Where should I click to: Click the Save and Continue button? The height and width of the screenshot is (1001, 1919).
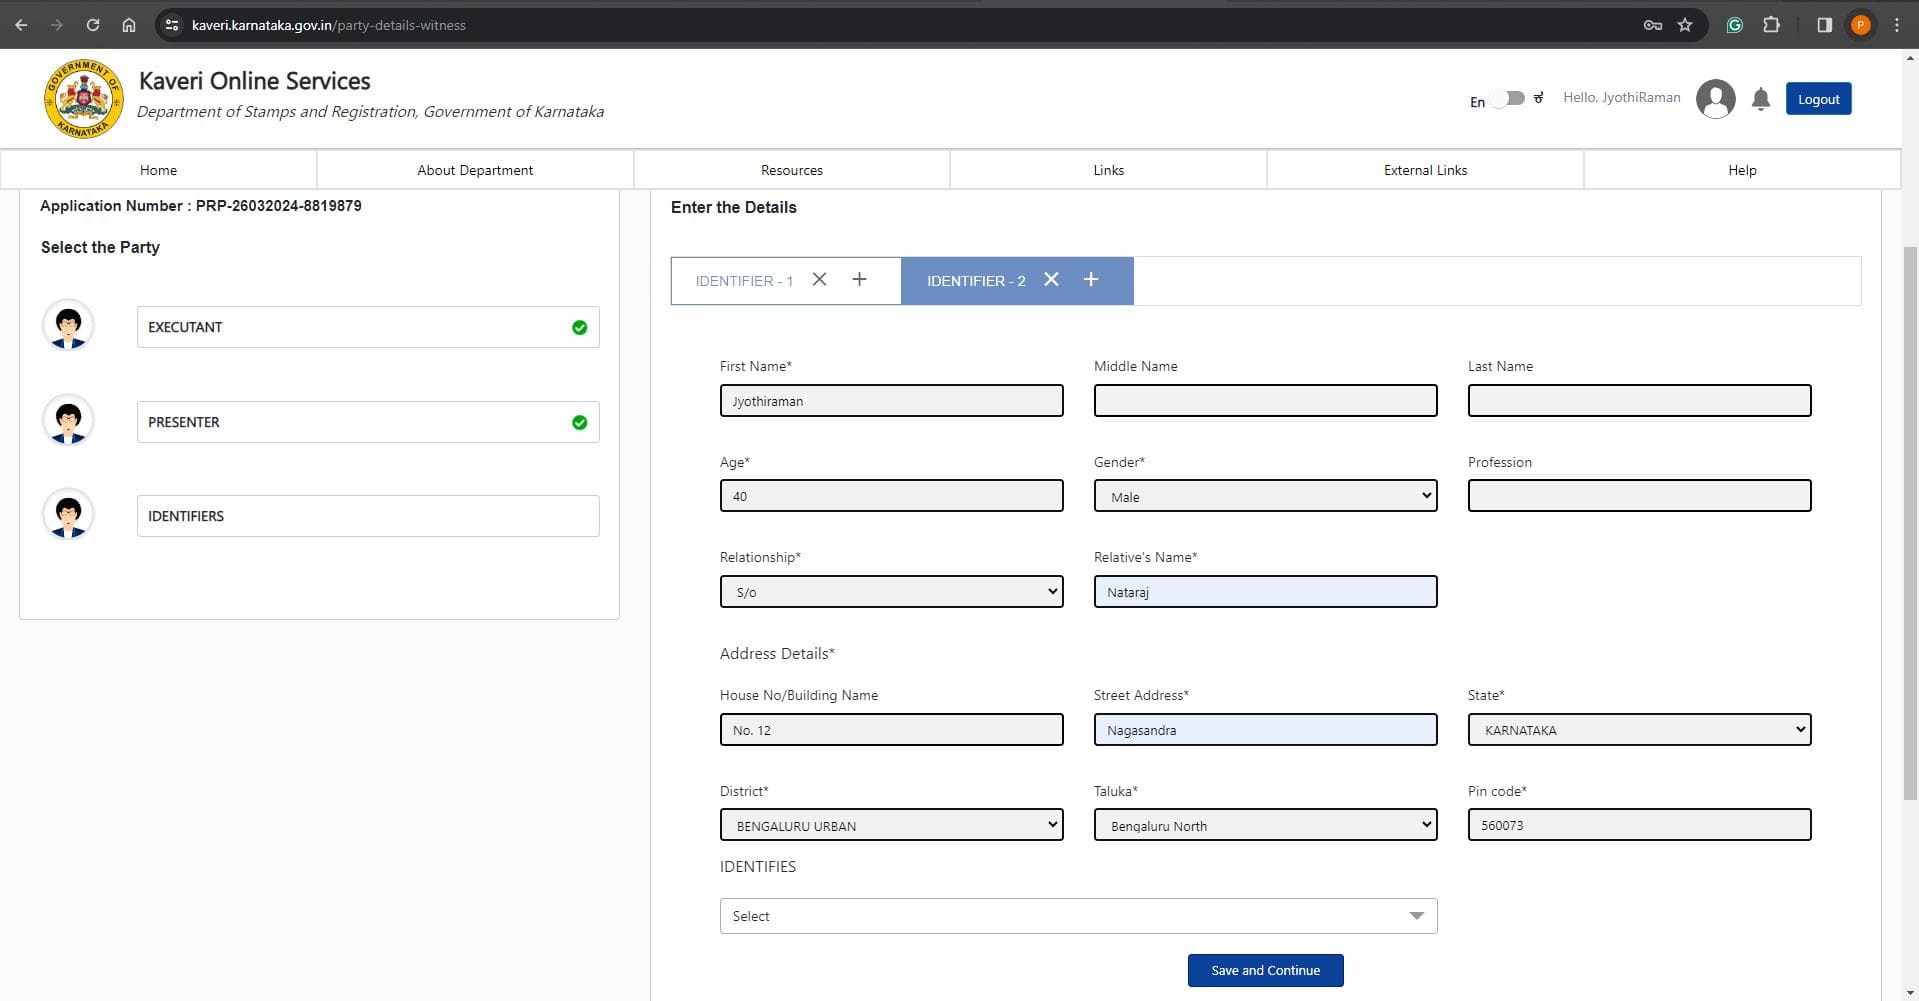pos(1264,970)
